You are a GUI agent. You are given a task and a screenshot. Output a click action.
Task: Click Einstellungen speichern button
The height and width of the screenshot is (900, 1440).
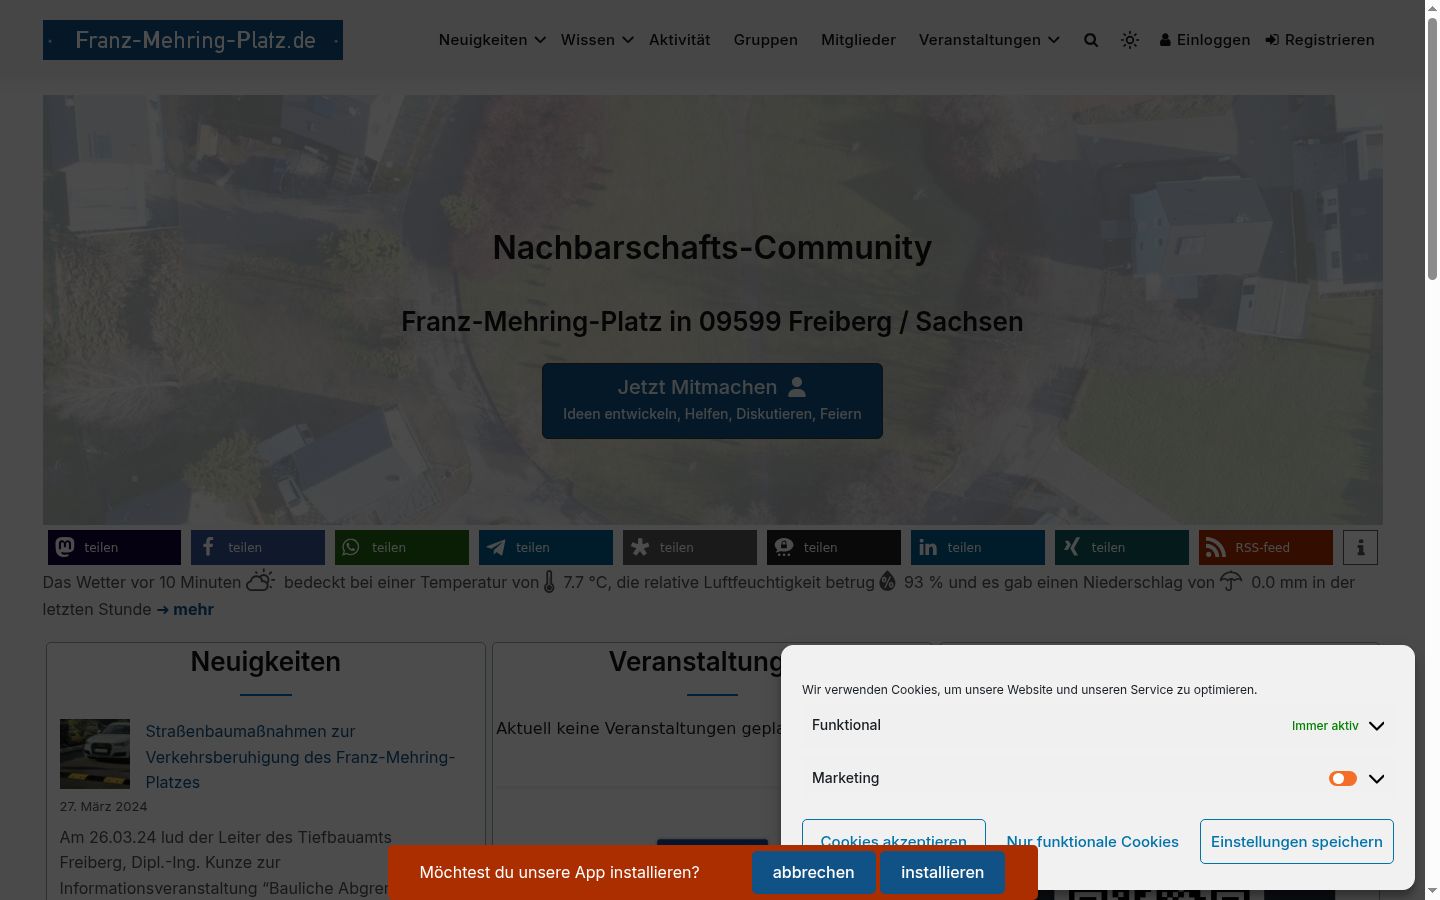(1297, 841)
